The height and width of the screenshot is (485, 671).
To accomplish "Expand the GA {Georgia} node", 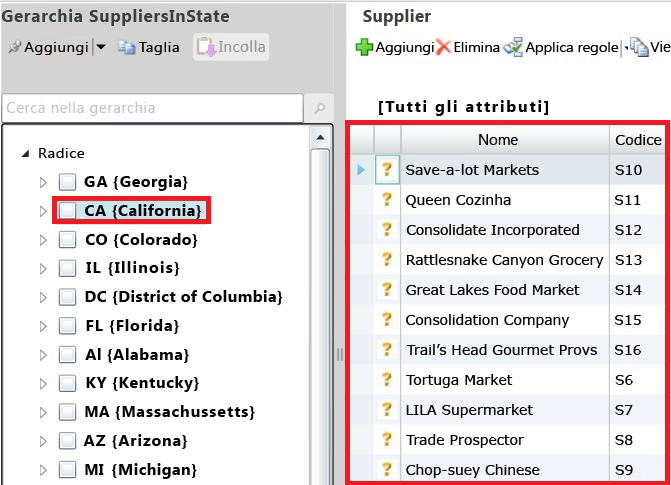I will (x=43, y=182).
